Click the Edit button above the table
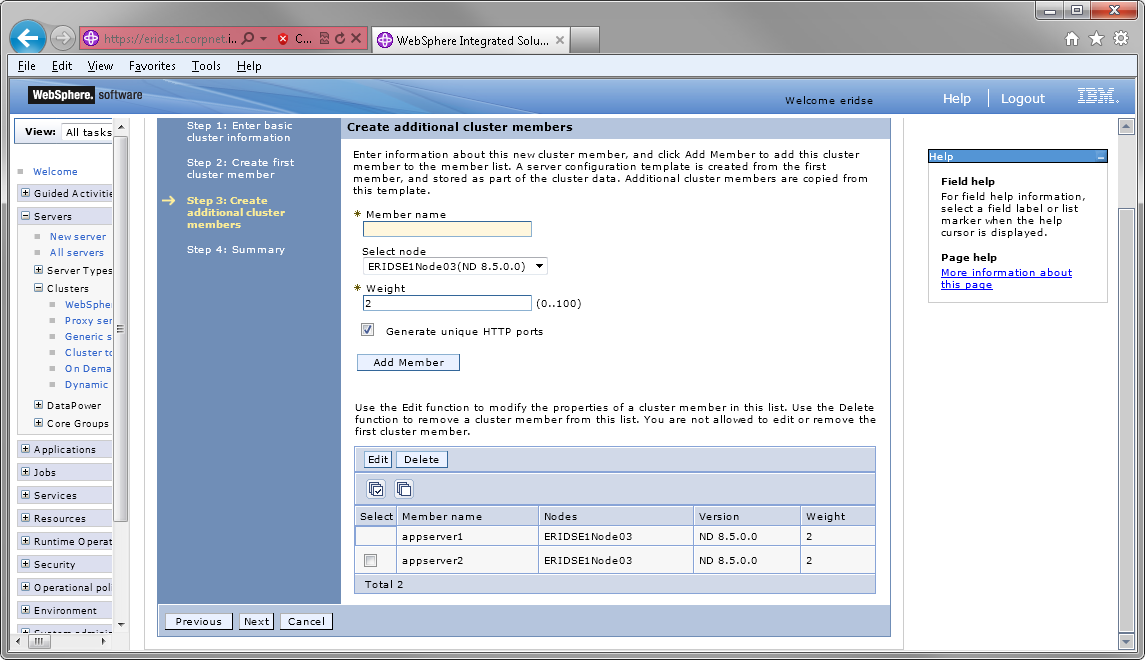1145x660 pixels. click(378, 459)
